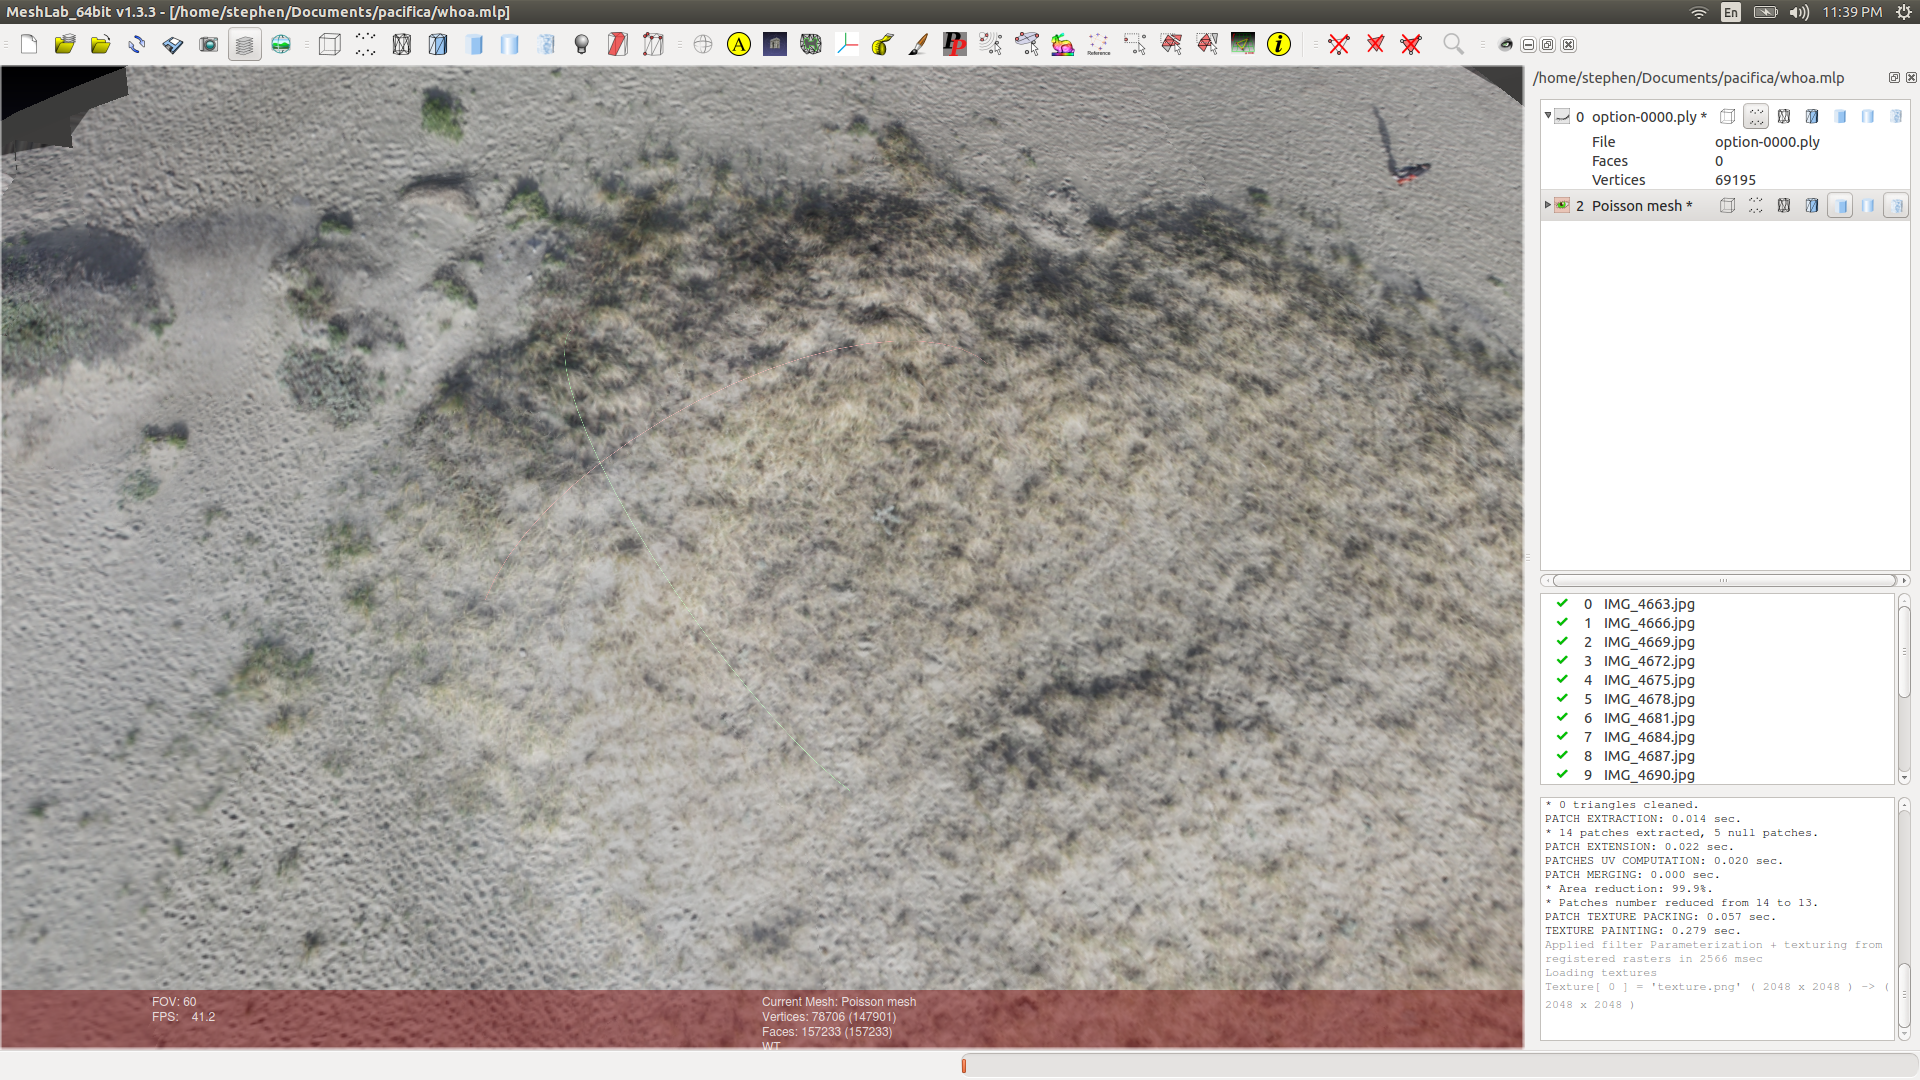The width and height of the screenshot is (1920, 1080).
Task: Toggle the Light bulb lighting icon
Action: coord(581,45)
